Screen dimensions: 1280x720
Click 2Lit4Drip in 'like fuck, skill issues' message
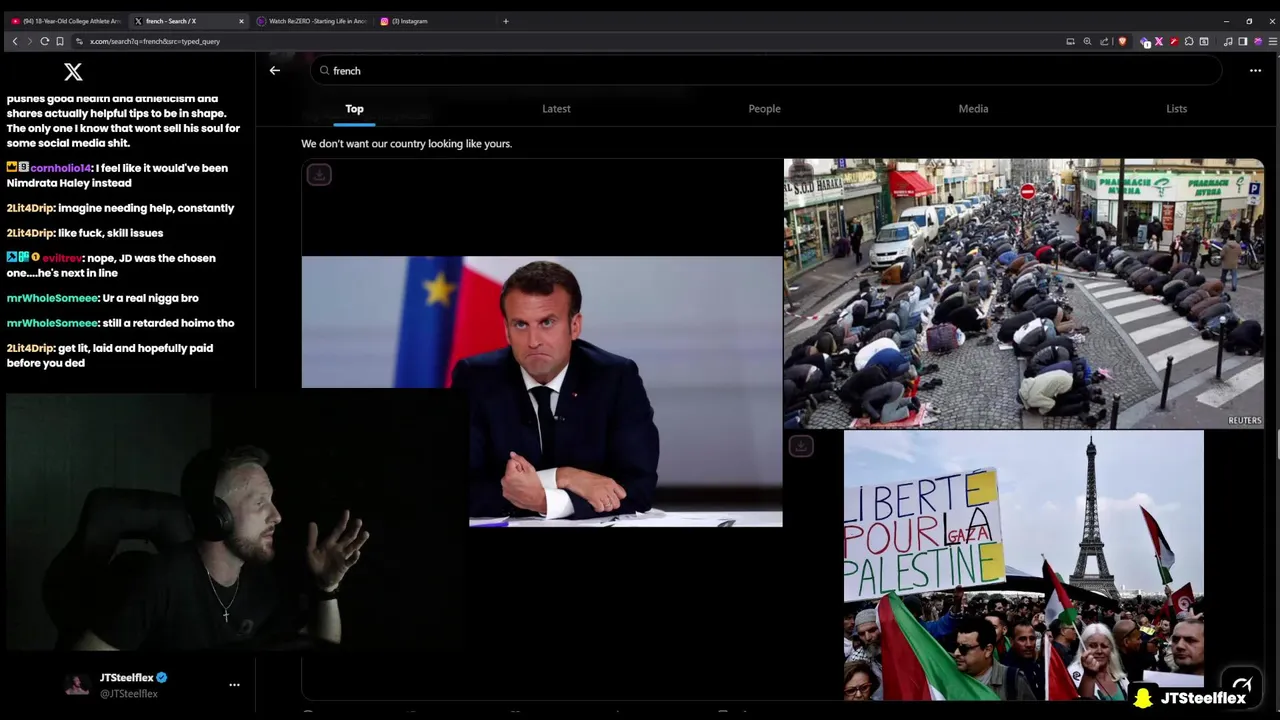pos(30,233)
